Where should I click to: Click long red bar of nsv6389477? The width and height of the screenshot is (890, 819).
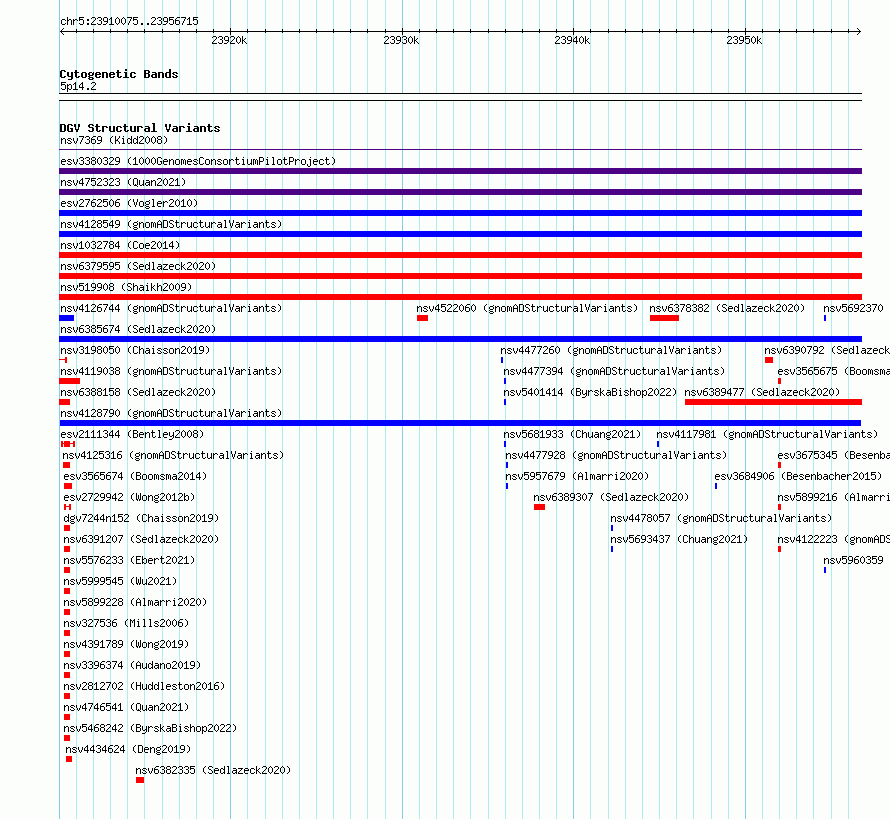click(773, 402)
